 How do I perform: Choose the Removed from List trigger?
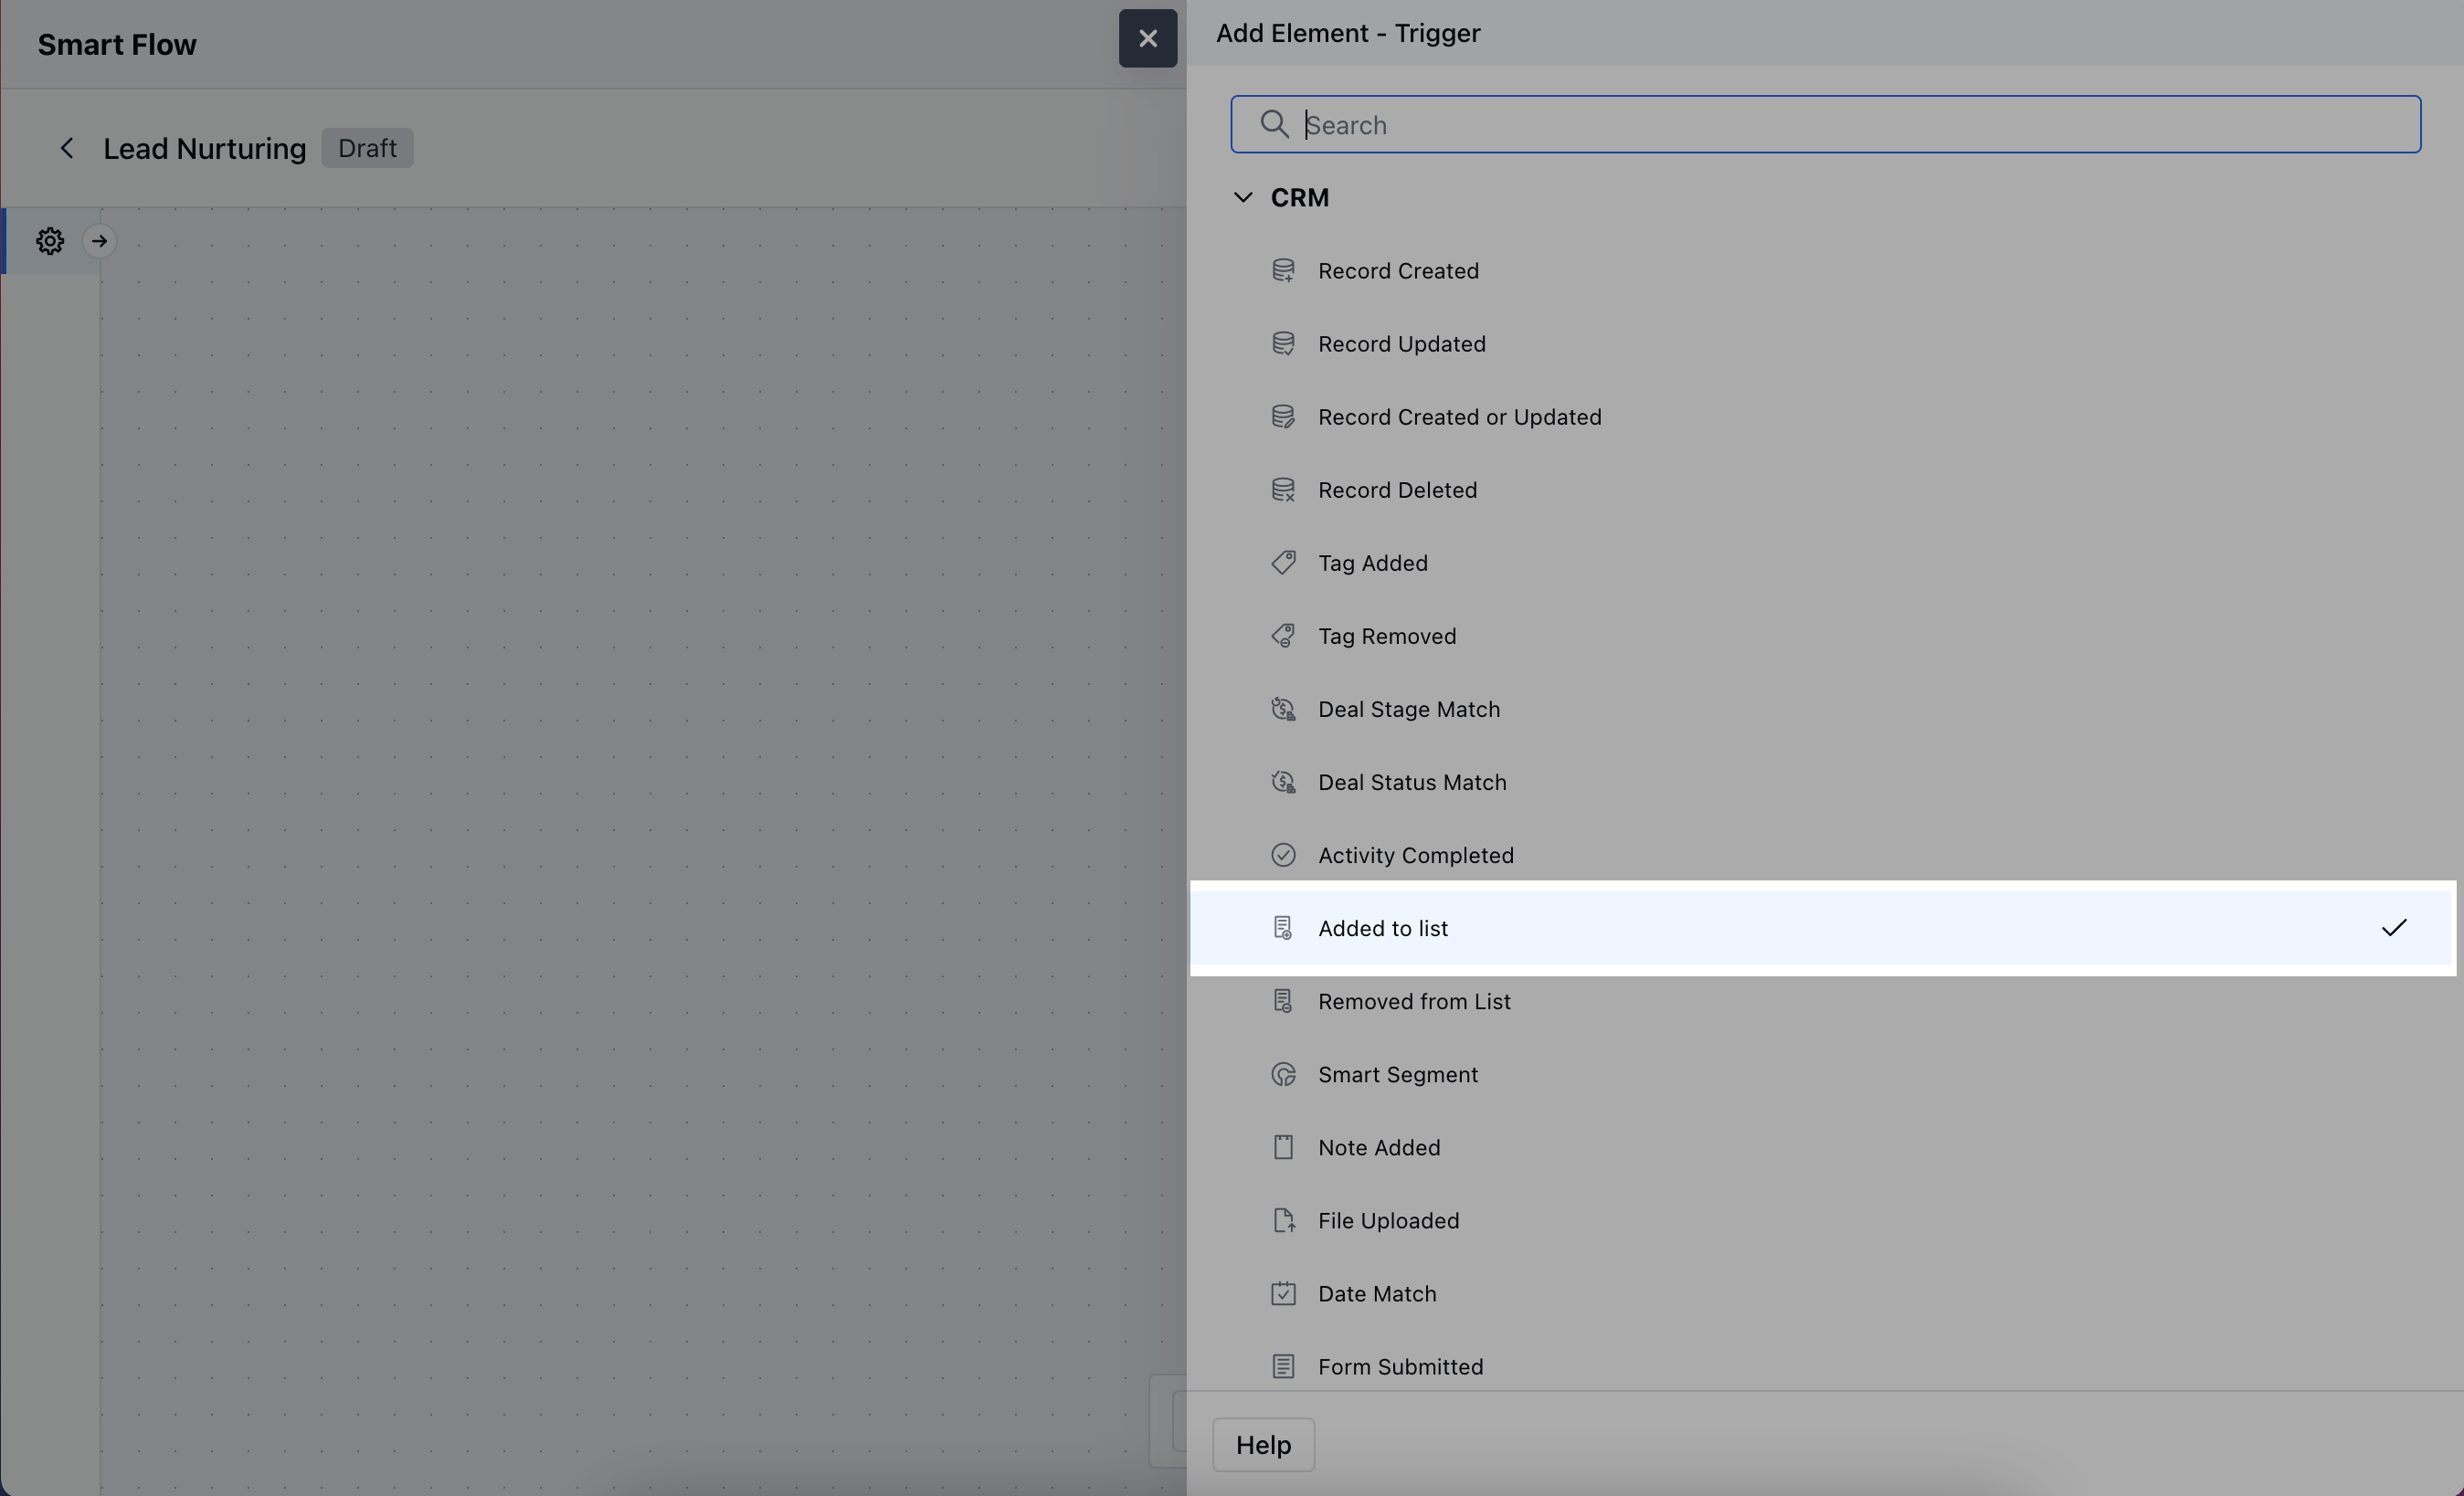pos(1413,1001)
